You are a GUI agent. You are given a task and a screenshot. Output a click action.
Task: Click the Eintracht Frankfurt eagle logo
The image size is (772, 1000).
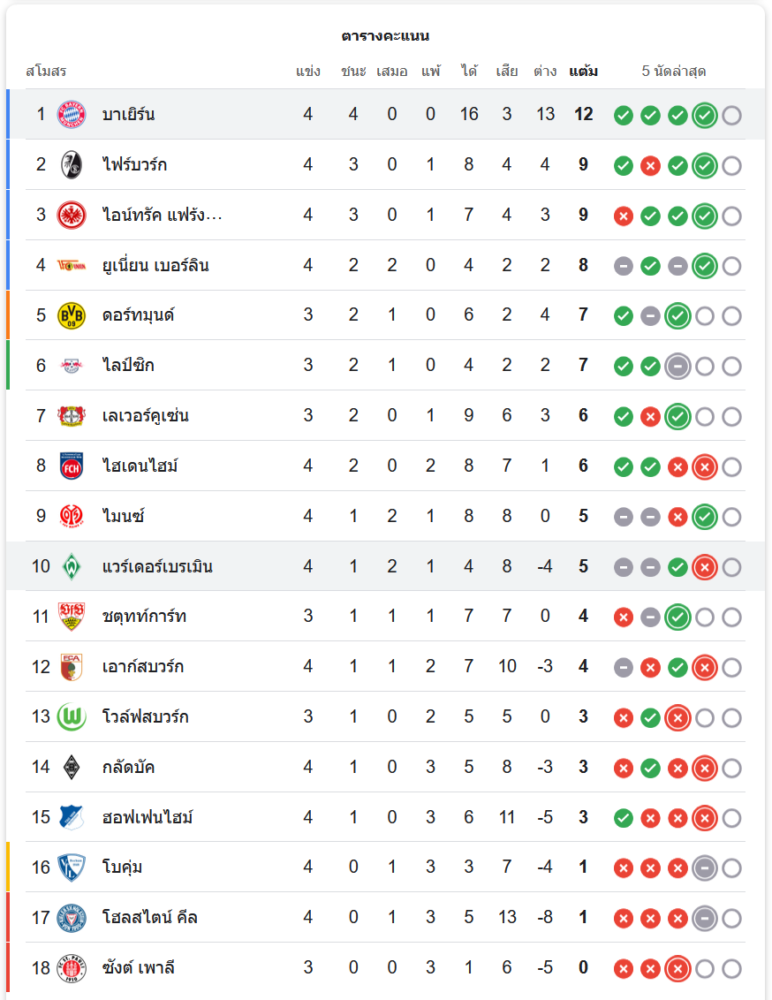click(x=71, y=215)
